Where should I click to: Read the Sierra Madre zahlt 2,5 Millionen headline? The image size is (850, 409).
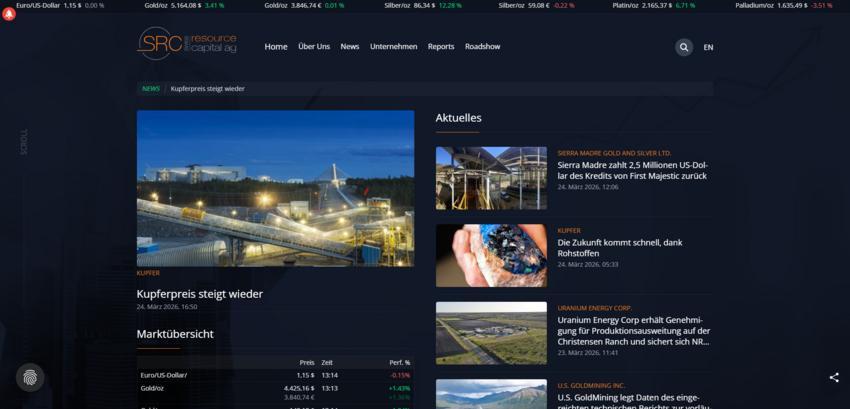coord(632,170)
